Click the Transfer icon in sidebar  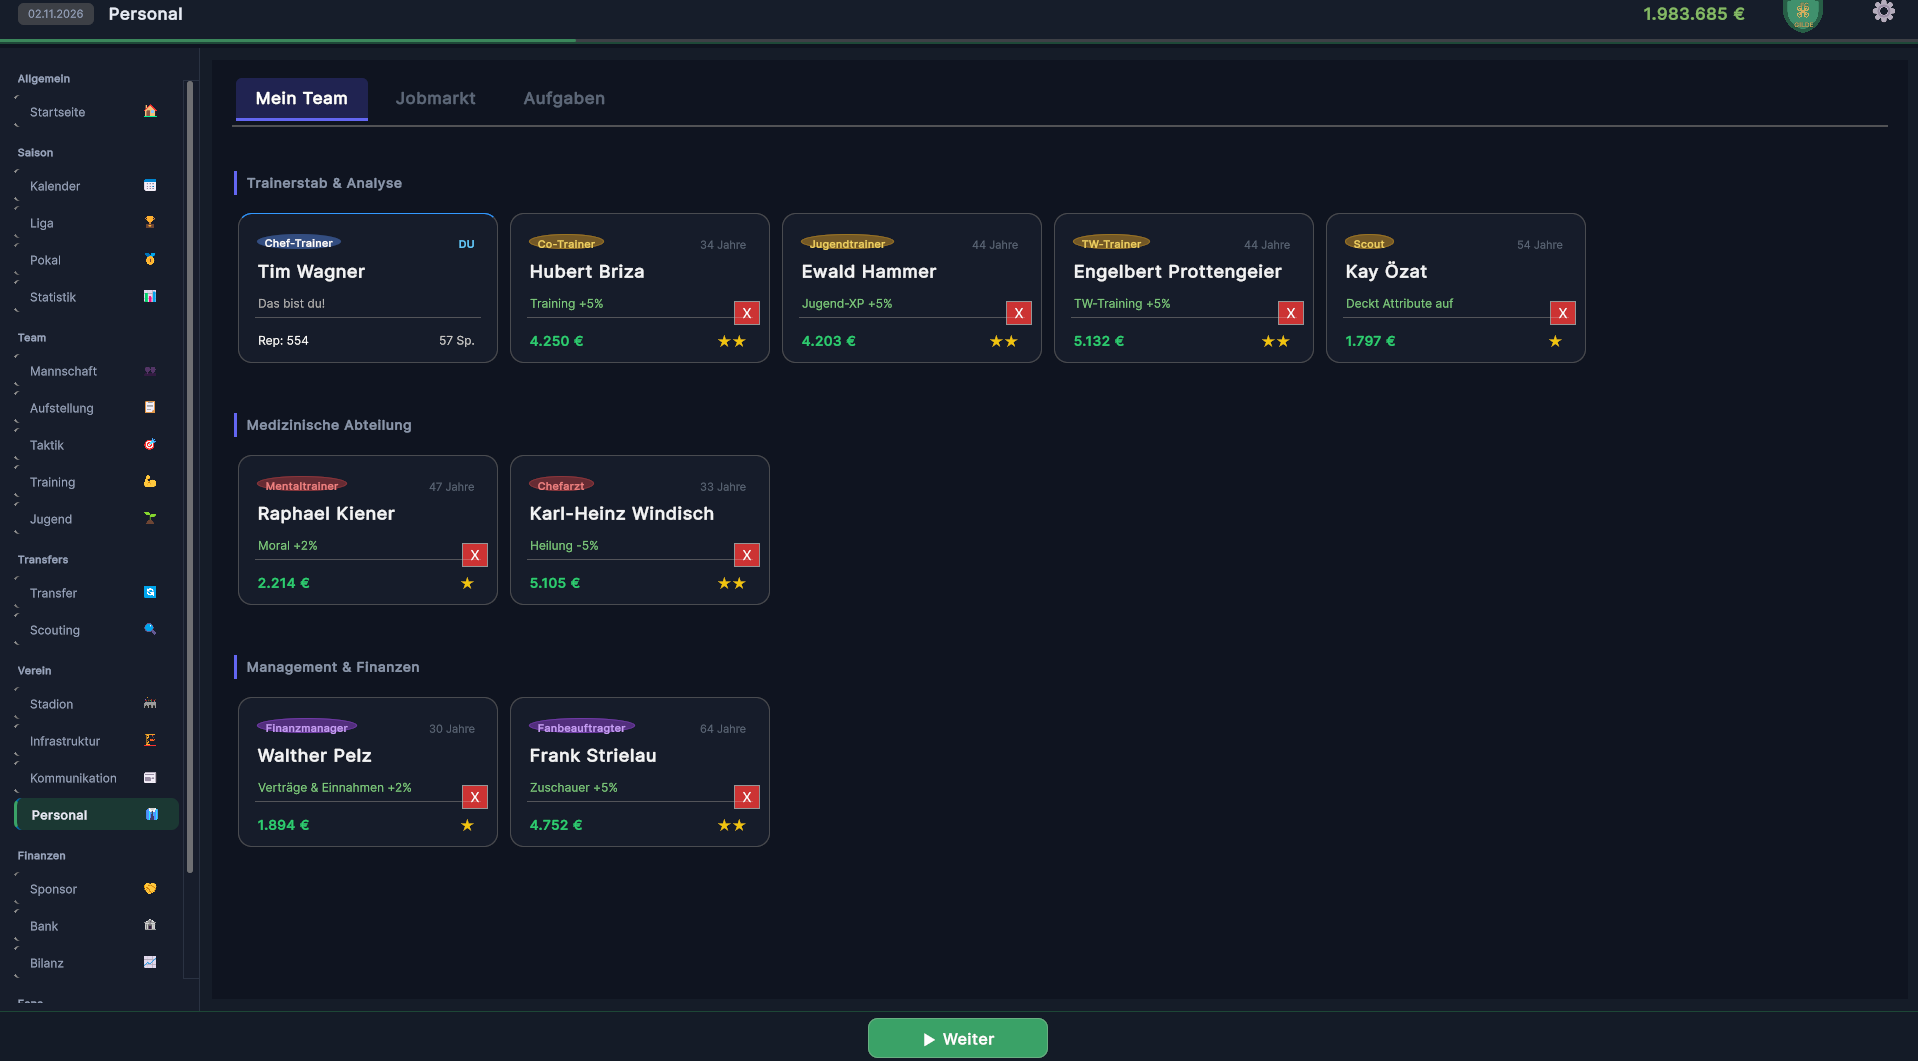coord(150,592)
